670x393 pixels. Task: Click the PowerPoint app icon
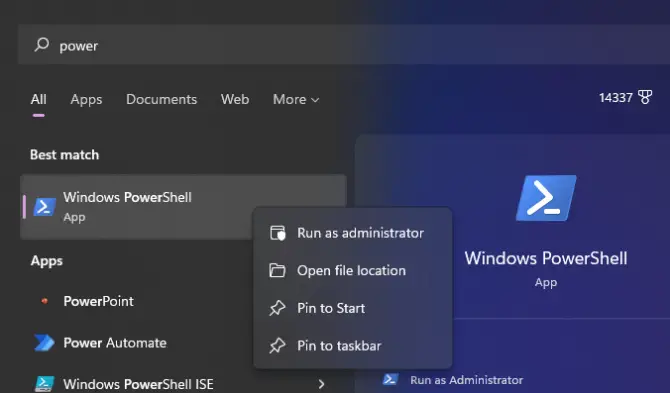tap(44, 301)
